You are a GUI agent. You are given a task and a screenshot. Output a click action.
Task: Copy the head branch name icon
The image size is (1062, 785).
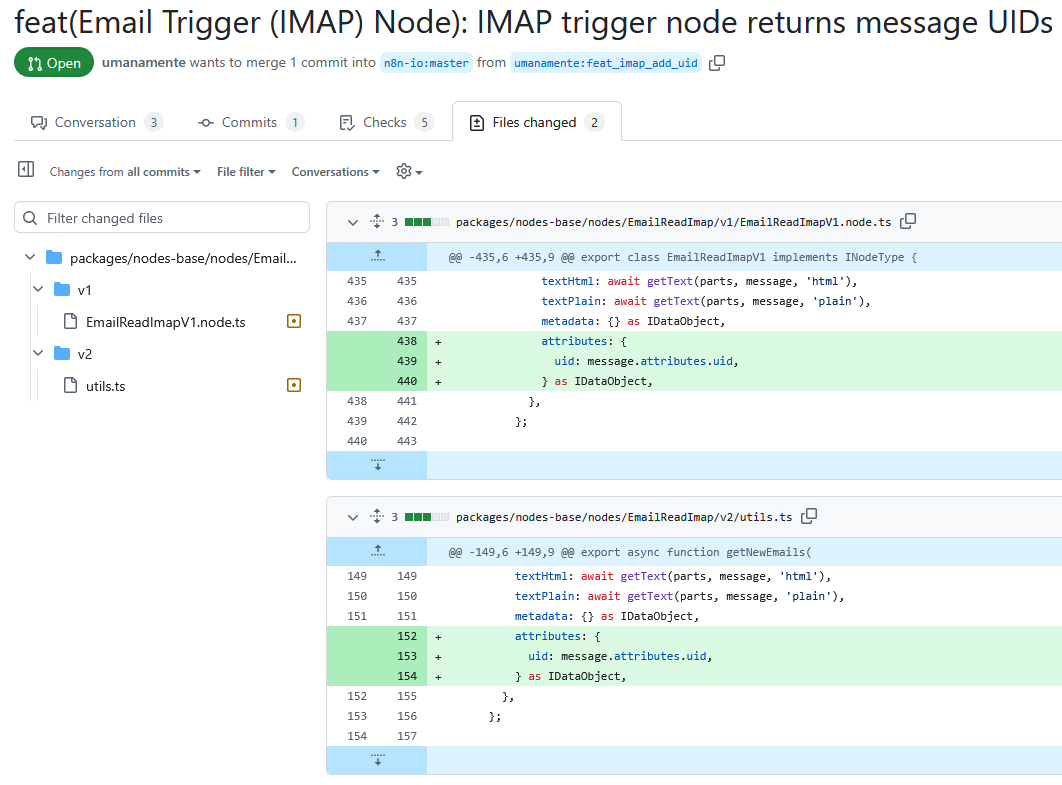pos(717,63)
